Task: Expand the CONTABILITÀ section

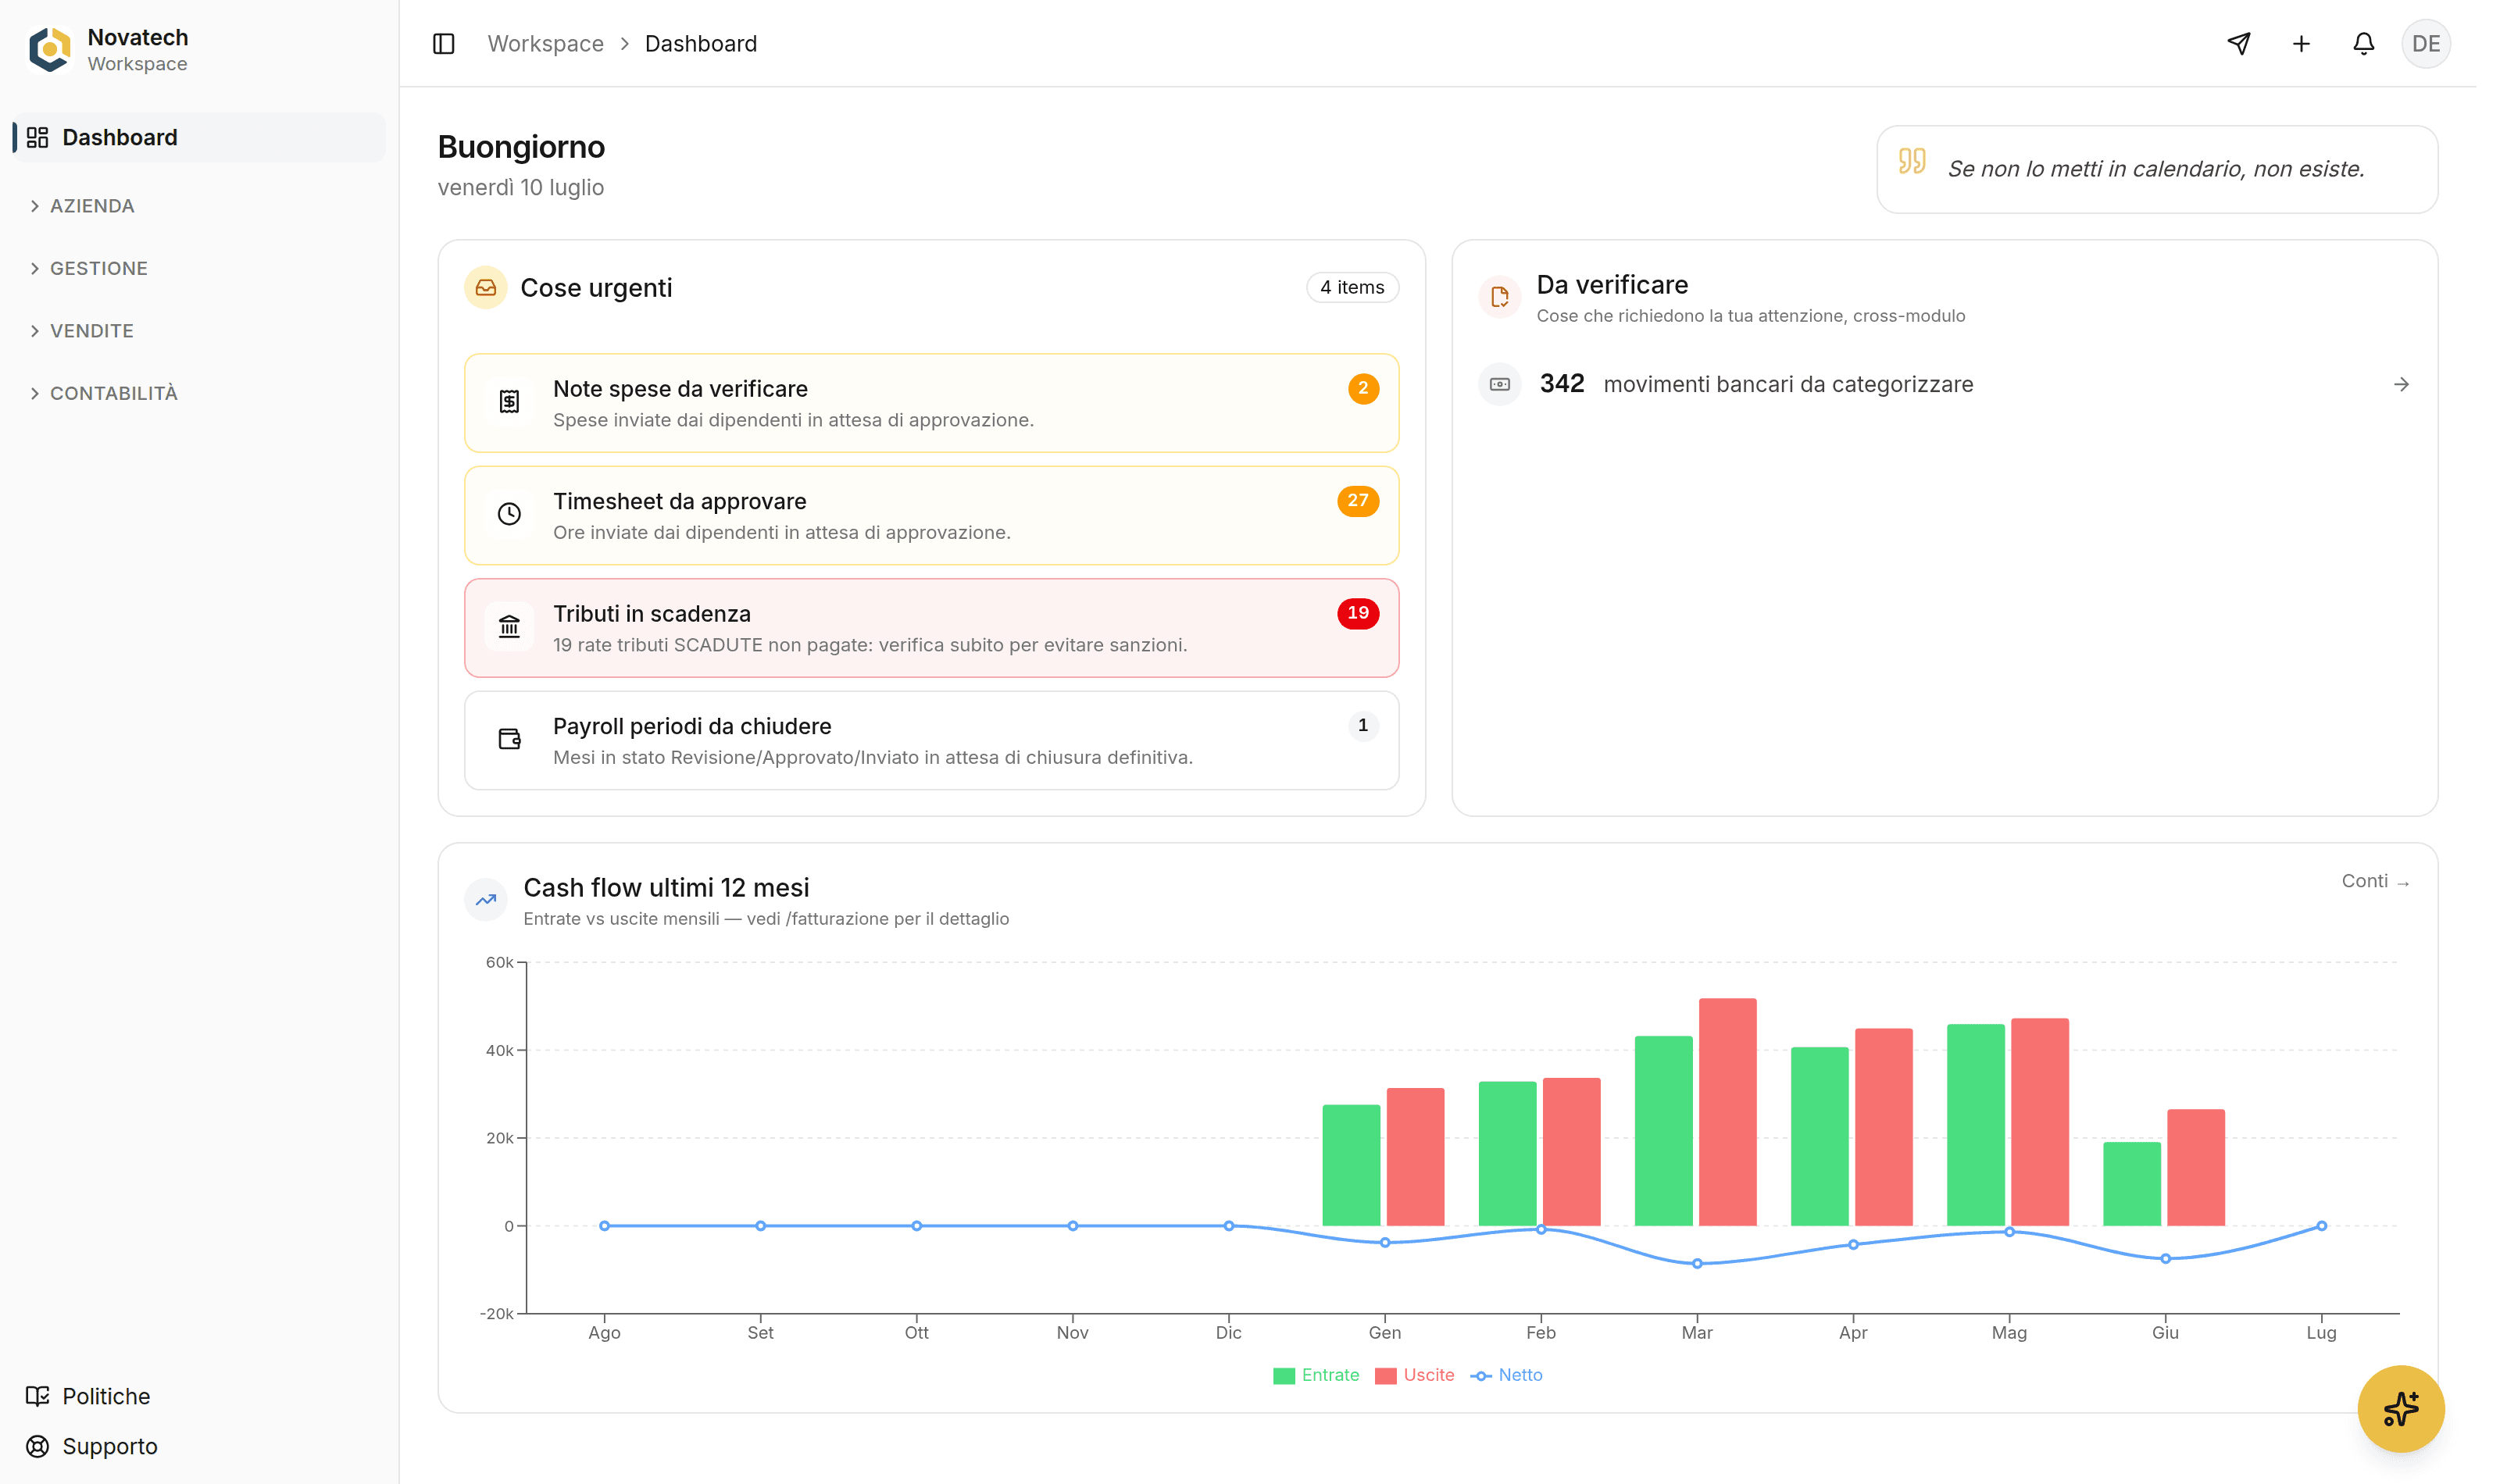Action: pyautogui.click(x=114, y=393)
